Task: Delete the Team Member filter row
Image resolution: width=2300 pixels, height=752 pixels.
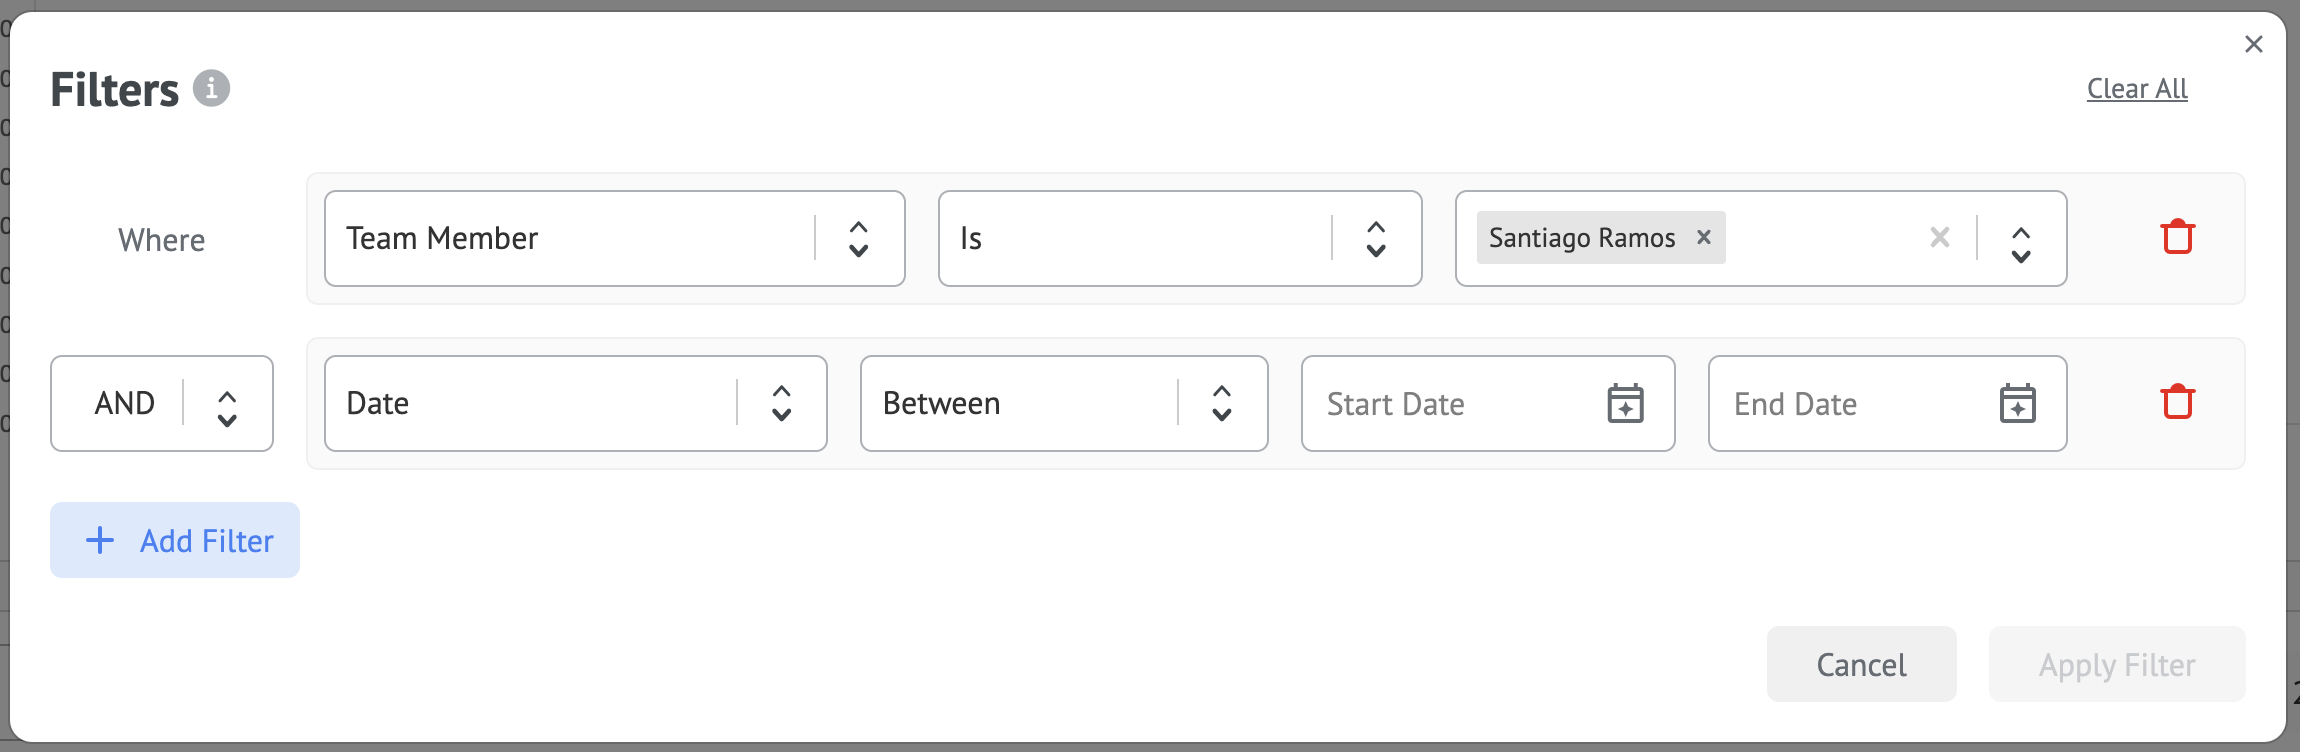Action: tap(2177, 238)
